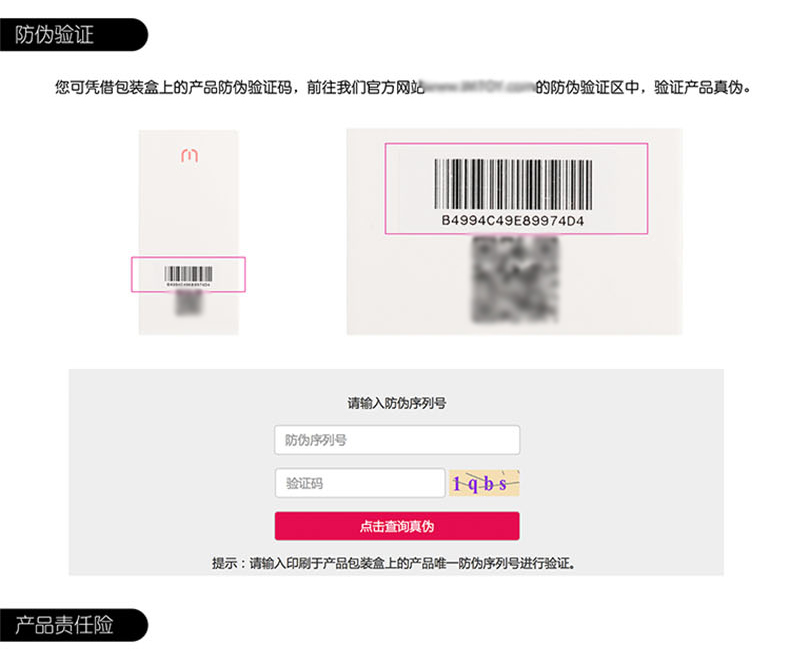Click the enlarged barcode label image
790x659 pixels.
point(514,232)
